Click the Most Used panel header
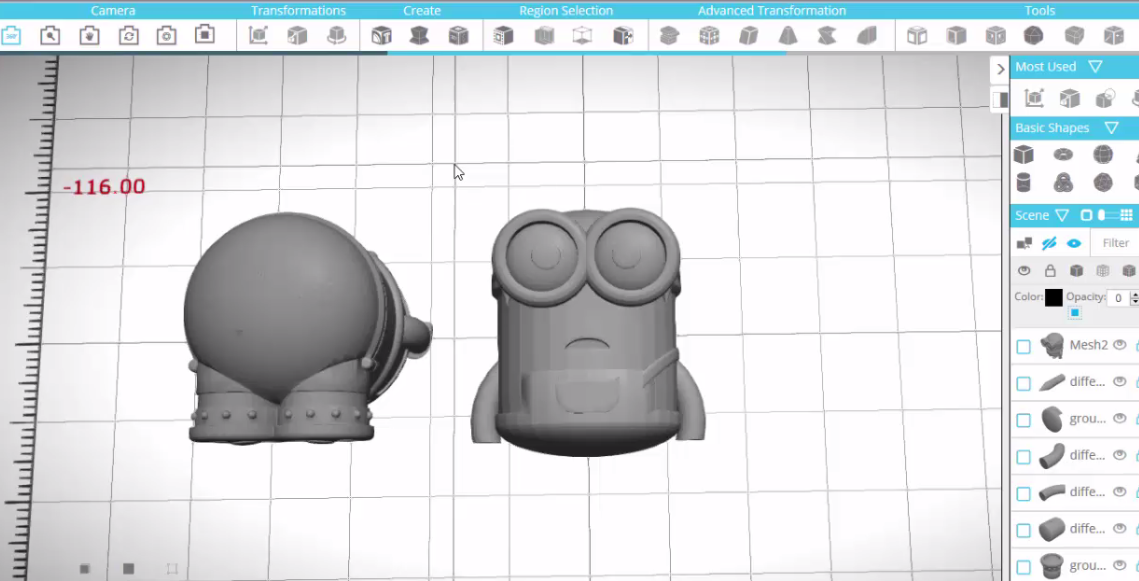The image size is (1139, 581). (1045, 67)
